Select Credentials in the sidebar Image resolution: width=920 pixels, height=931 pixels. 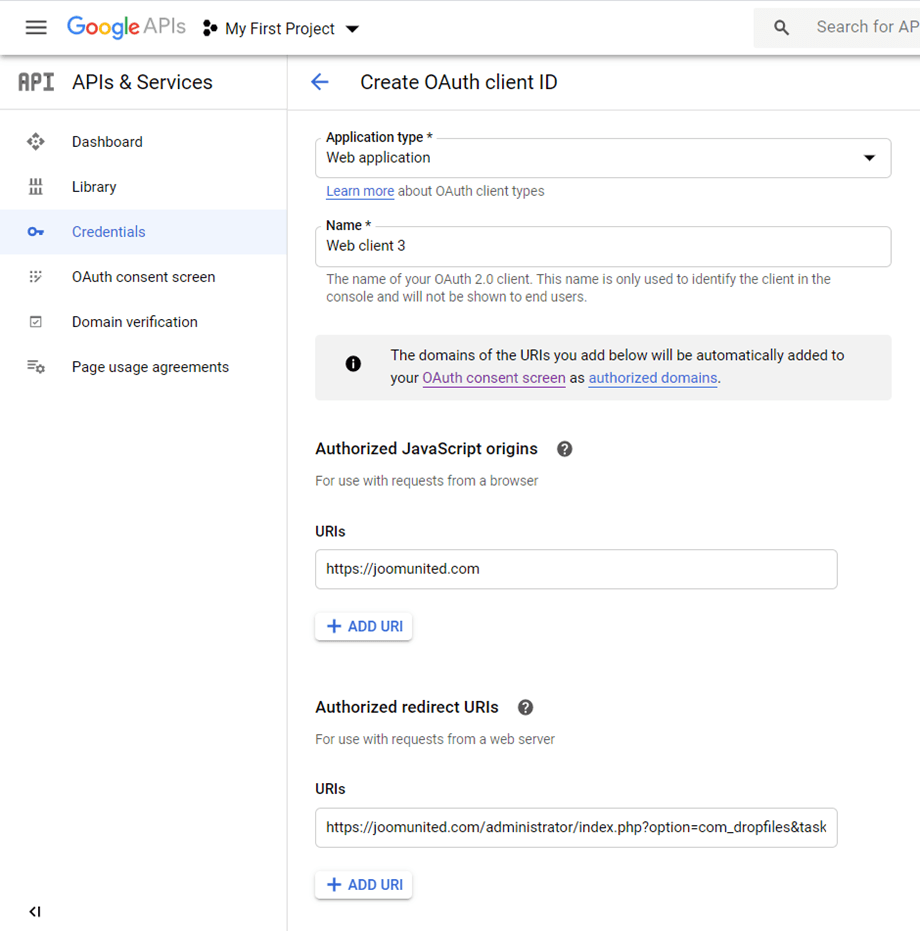(x=108, y=232)
